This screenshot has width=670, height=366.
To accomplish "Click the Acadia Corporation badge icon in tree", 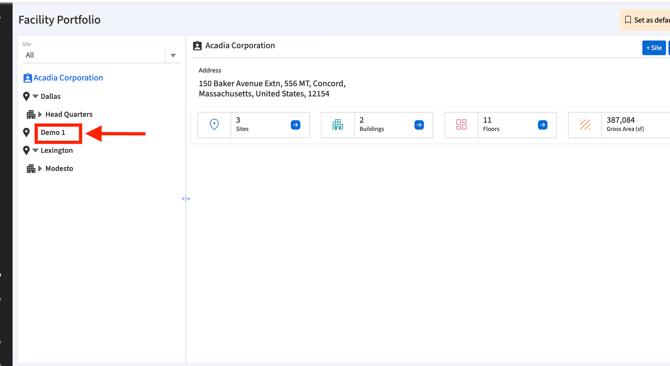I will (x=27, y=78).
